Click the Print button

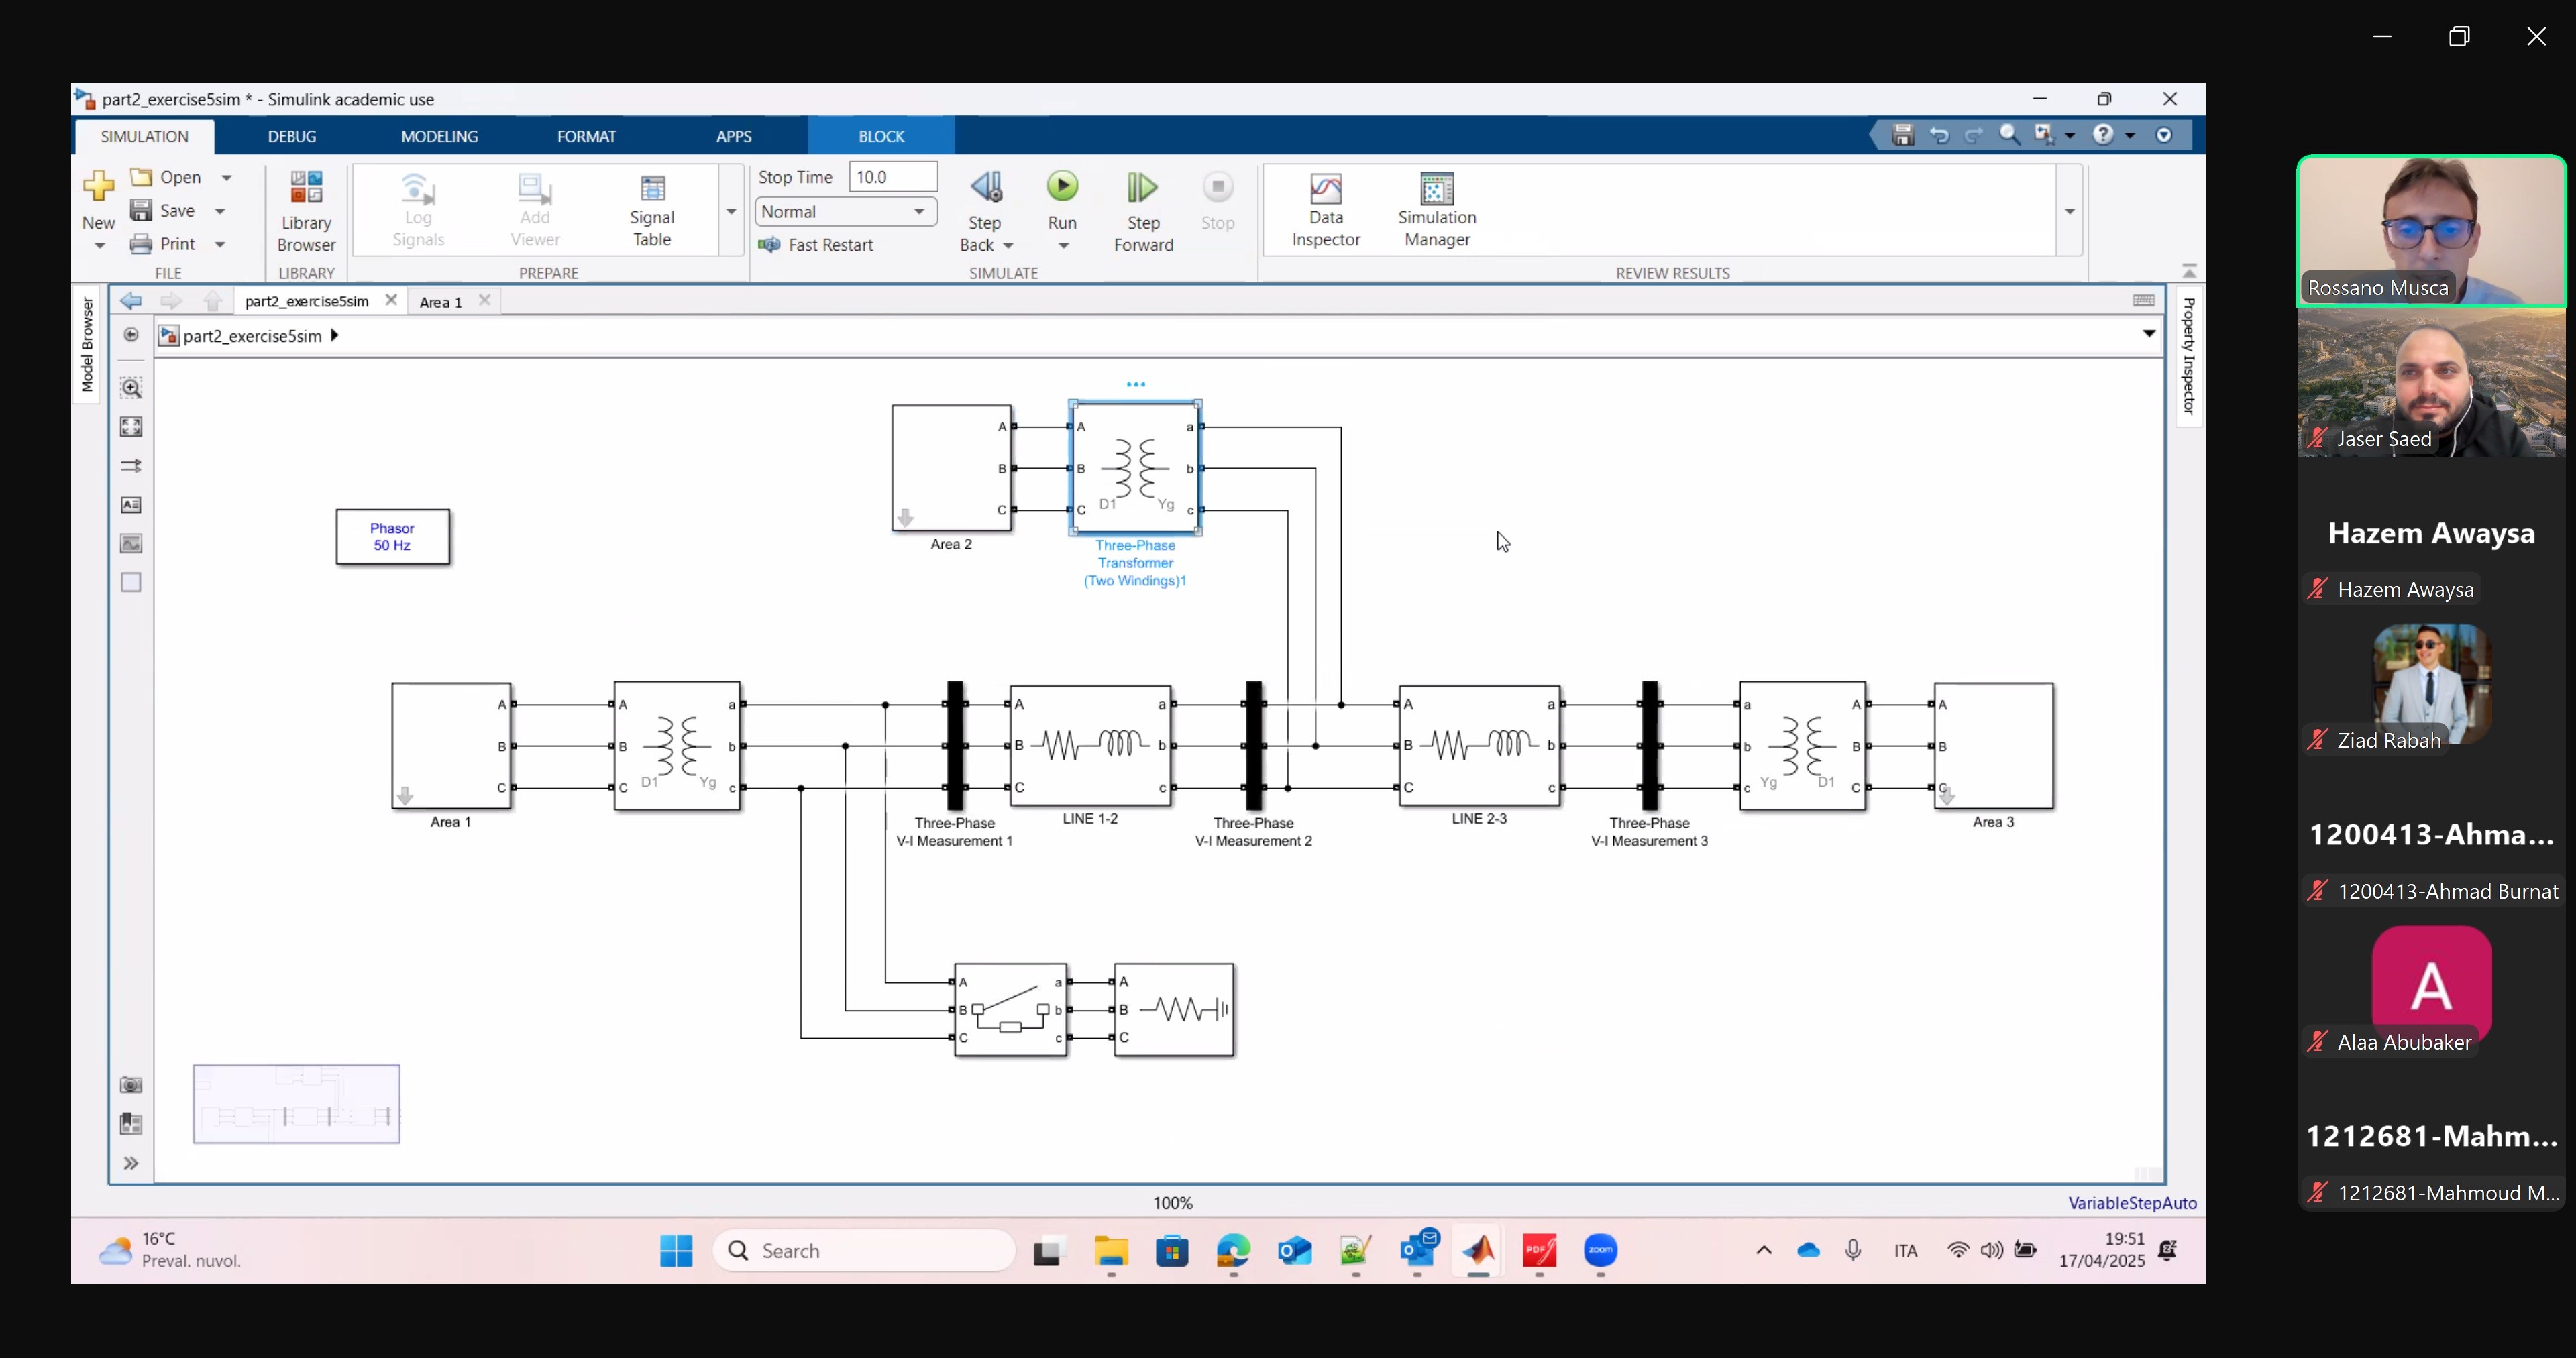(x=164, y=244)
